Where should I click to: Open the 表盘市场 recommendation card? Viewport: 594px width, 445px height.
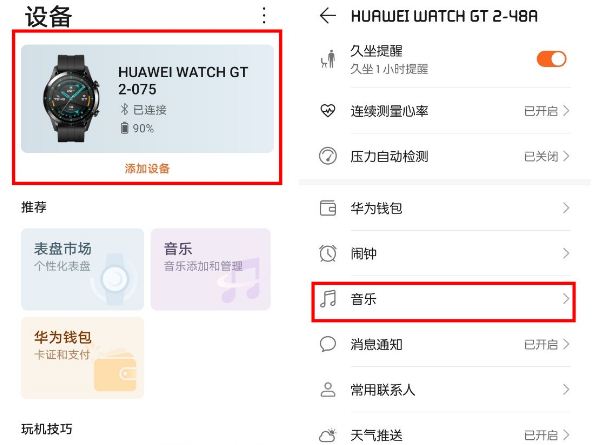(x=82, y=269)
